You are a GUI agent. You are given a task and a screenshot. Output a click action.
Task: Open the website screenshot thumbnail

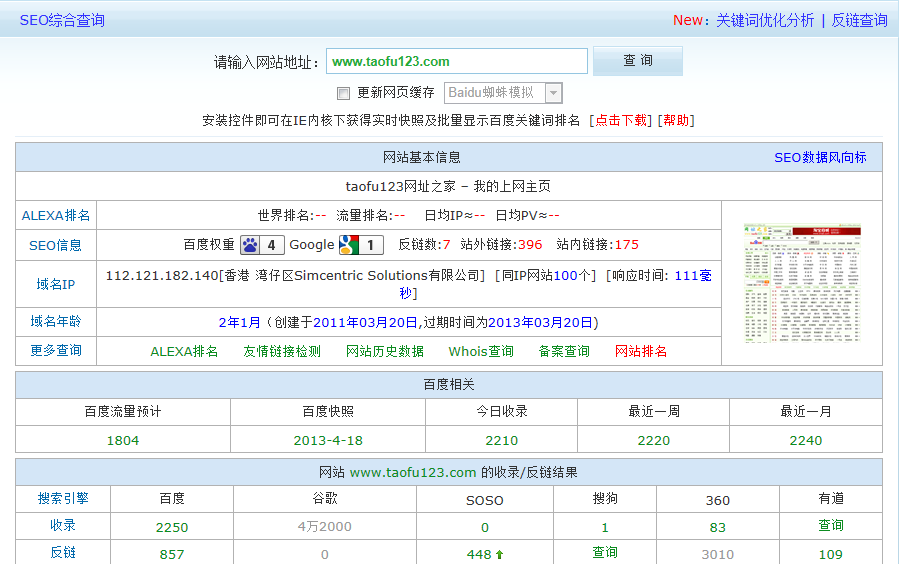pyautogui.click(x=802, y=283)
